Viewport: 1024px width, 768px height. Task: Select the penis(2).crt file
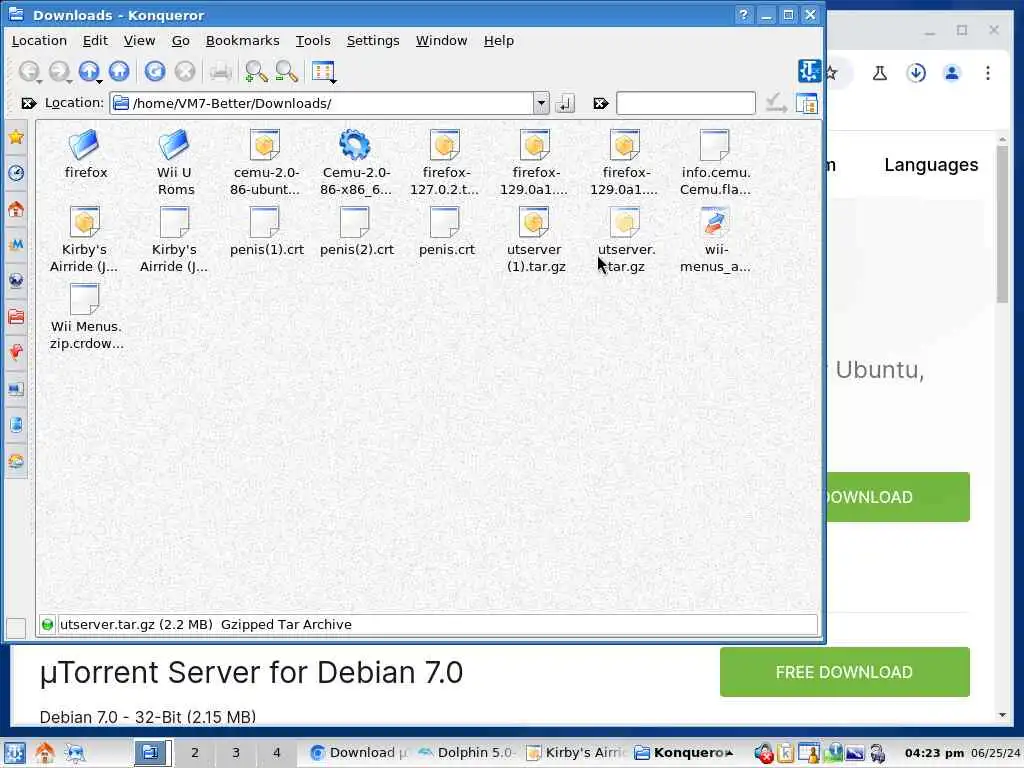(x=357, y=231)
